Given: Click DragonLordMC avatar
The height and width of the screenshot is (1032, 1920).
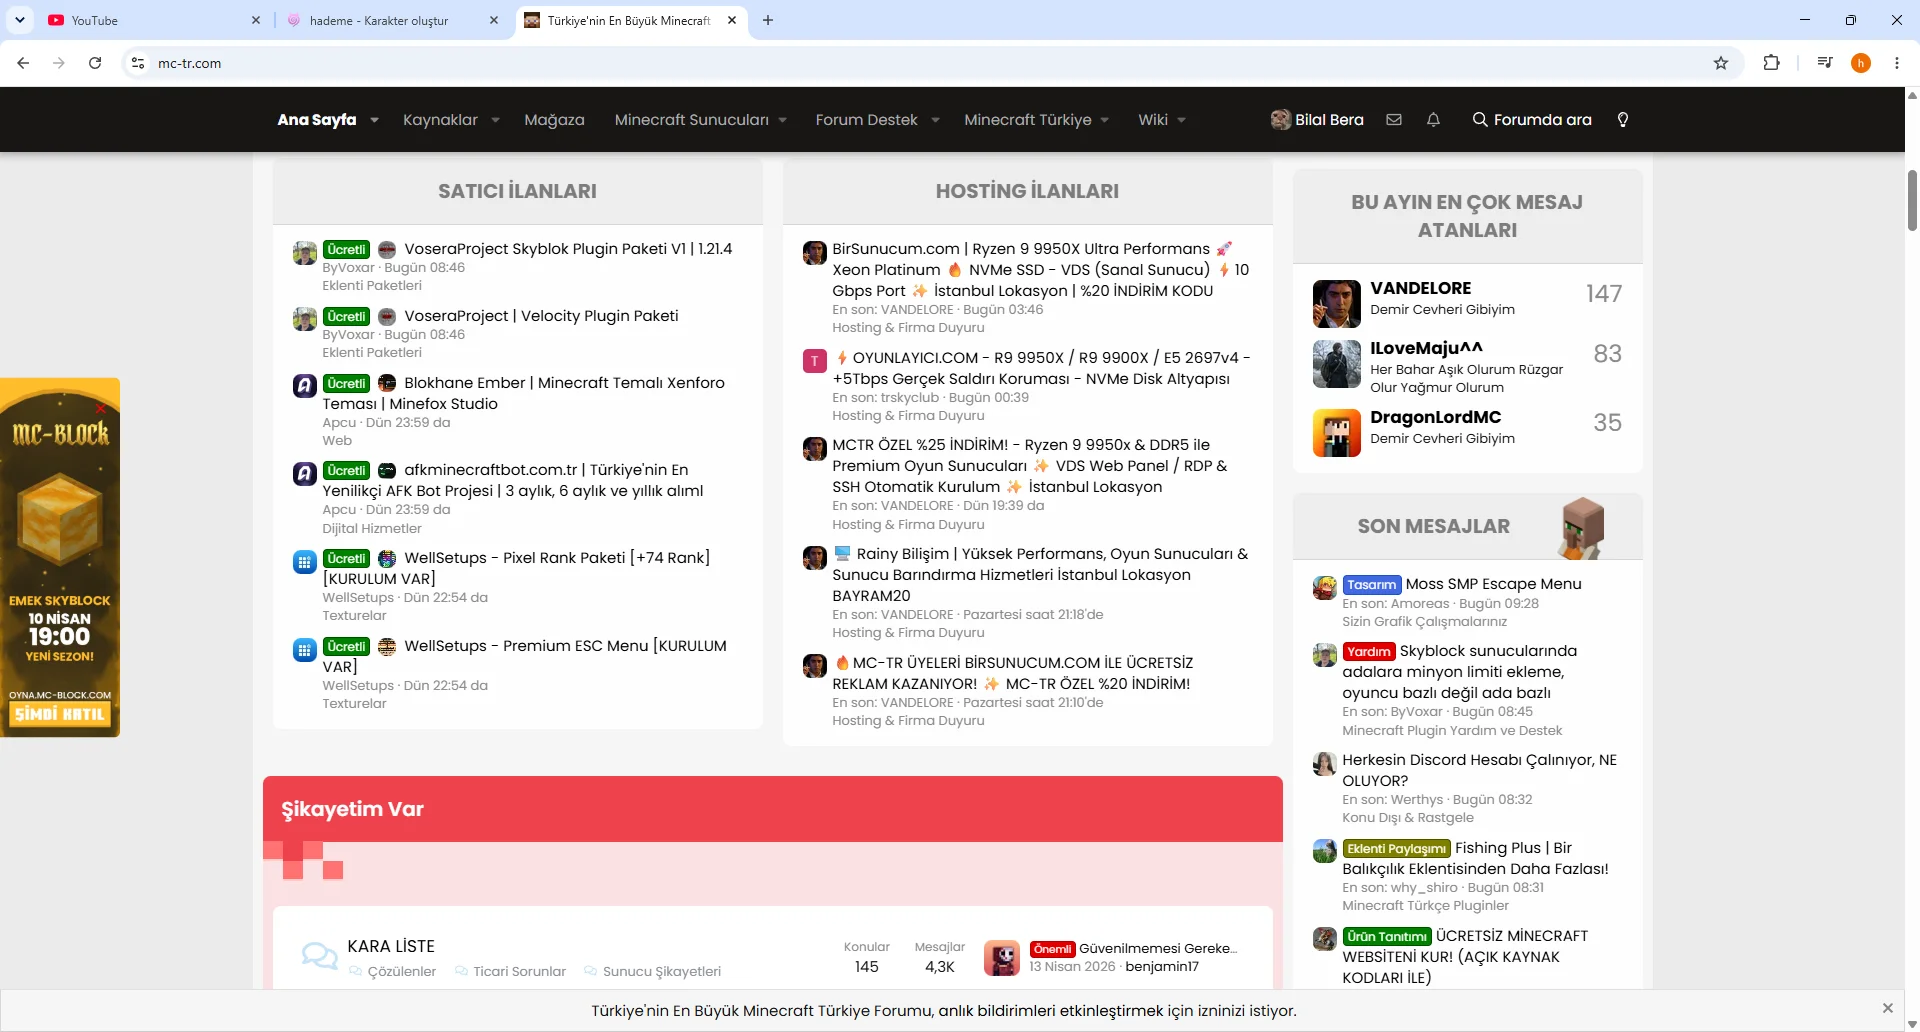Looking at the screenshot, I should tap(1337, 433).
